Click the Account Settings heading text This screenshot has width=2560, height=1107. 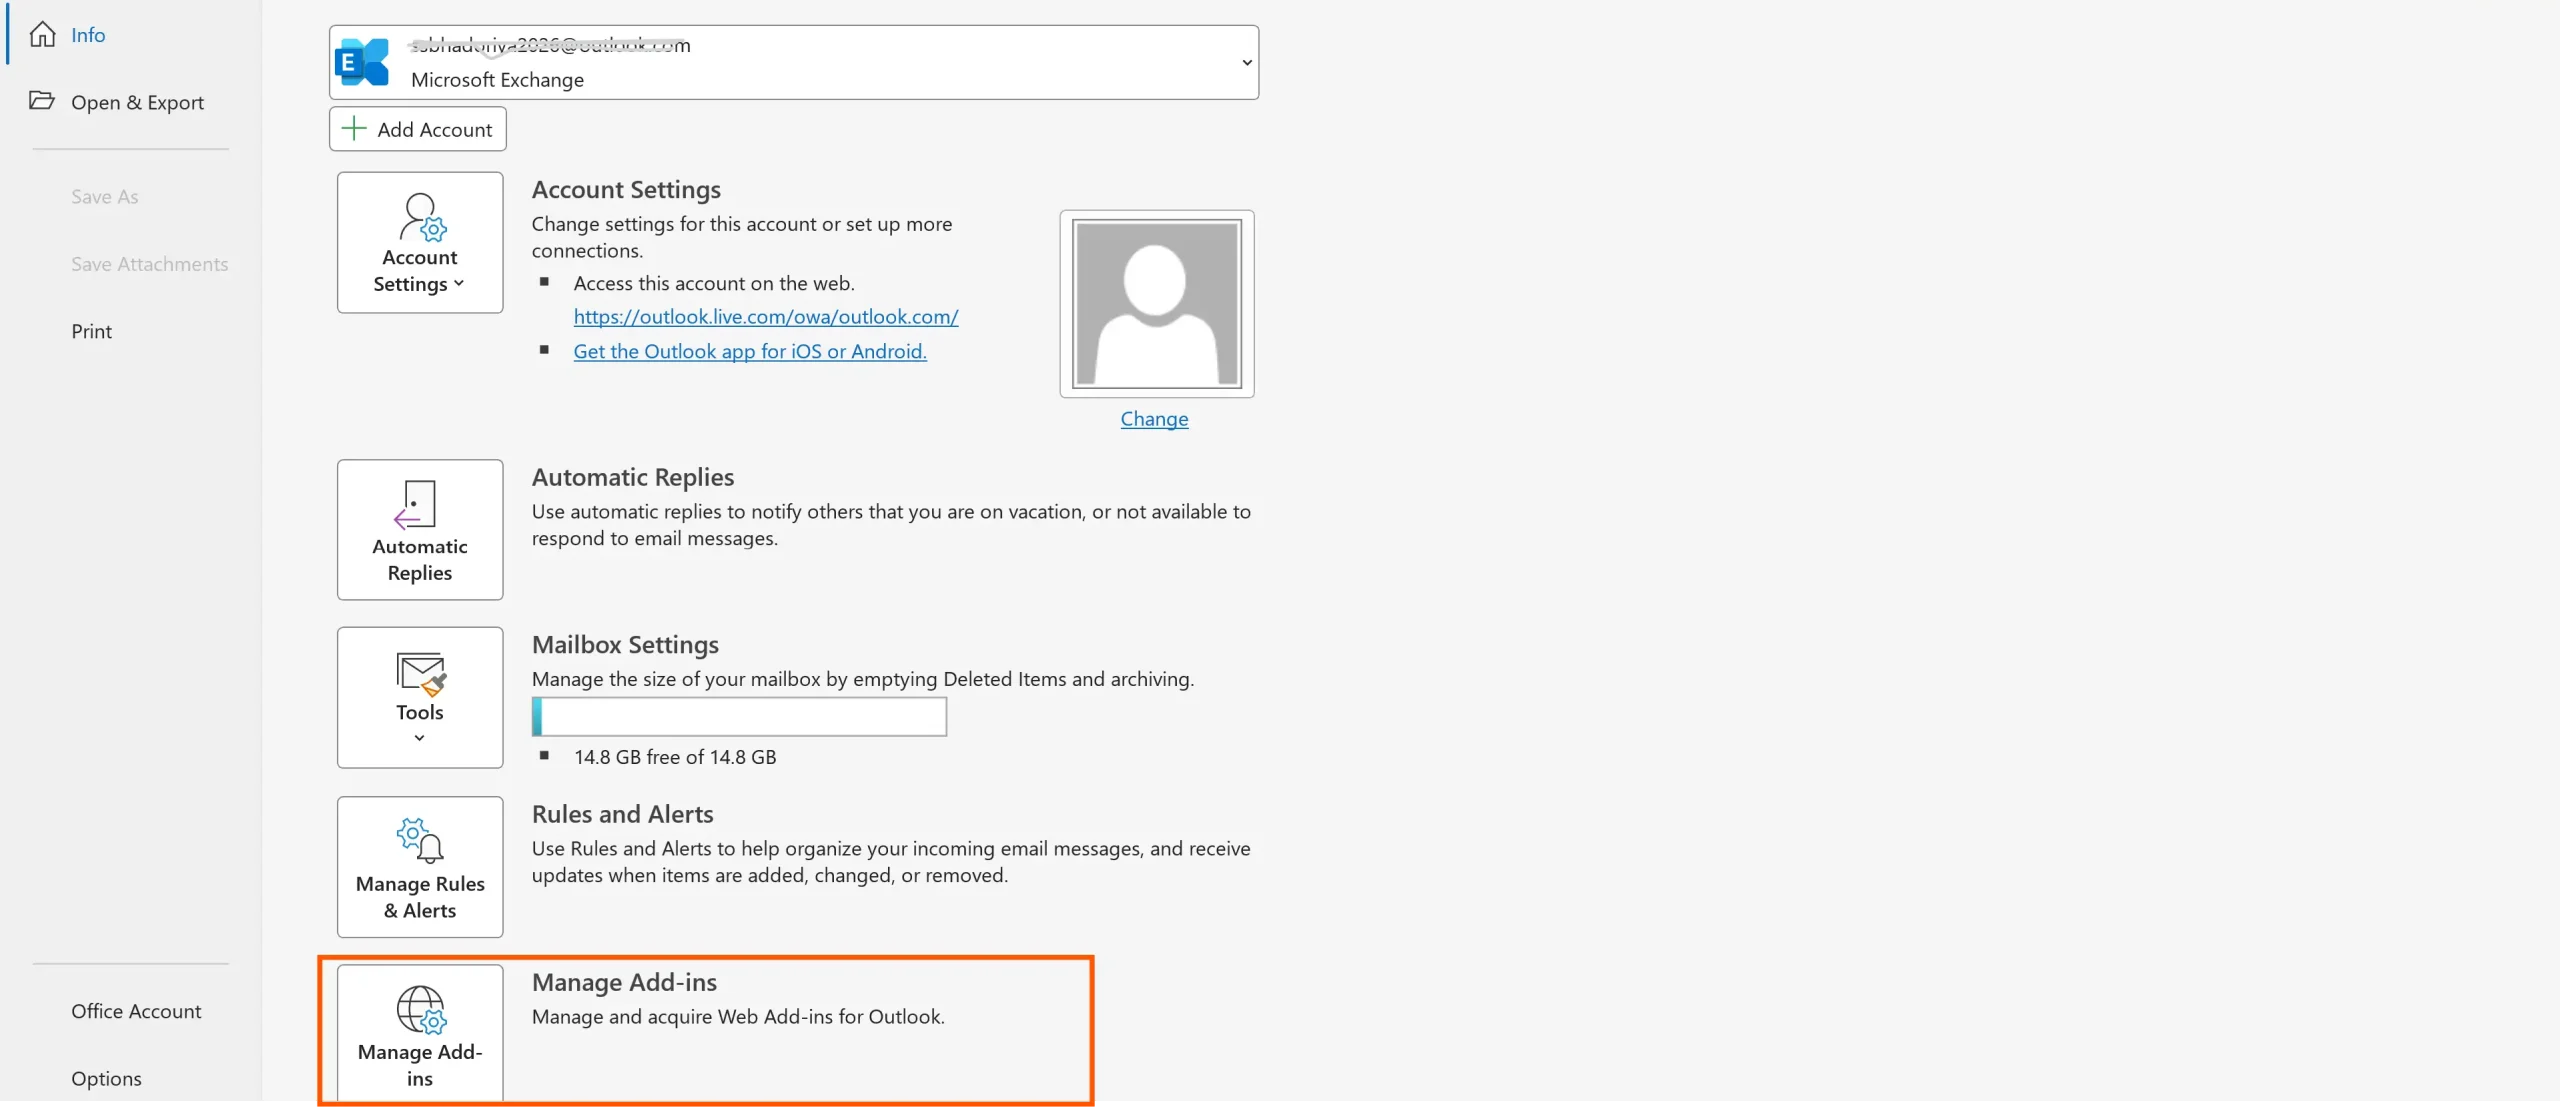click(x=626, y=190)
